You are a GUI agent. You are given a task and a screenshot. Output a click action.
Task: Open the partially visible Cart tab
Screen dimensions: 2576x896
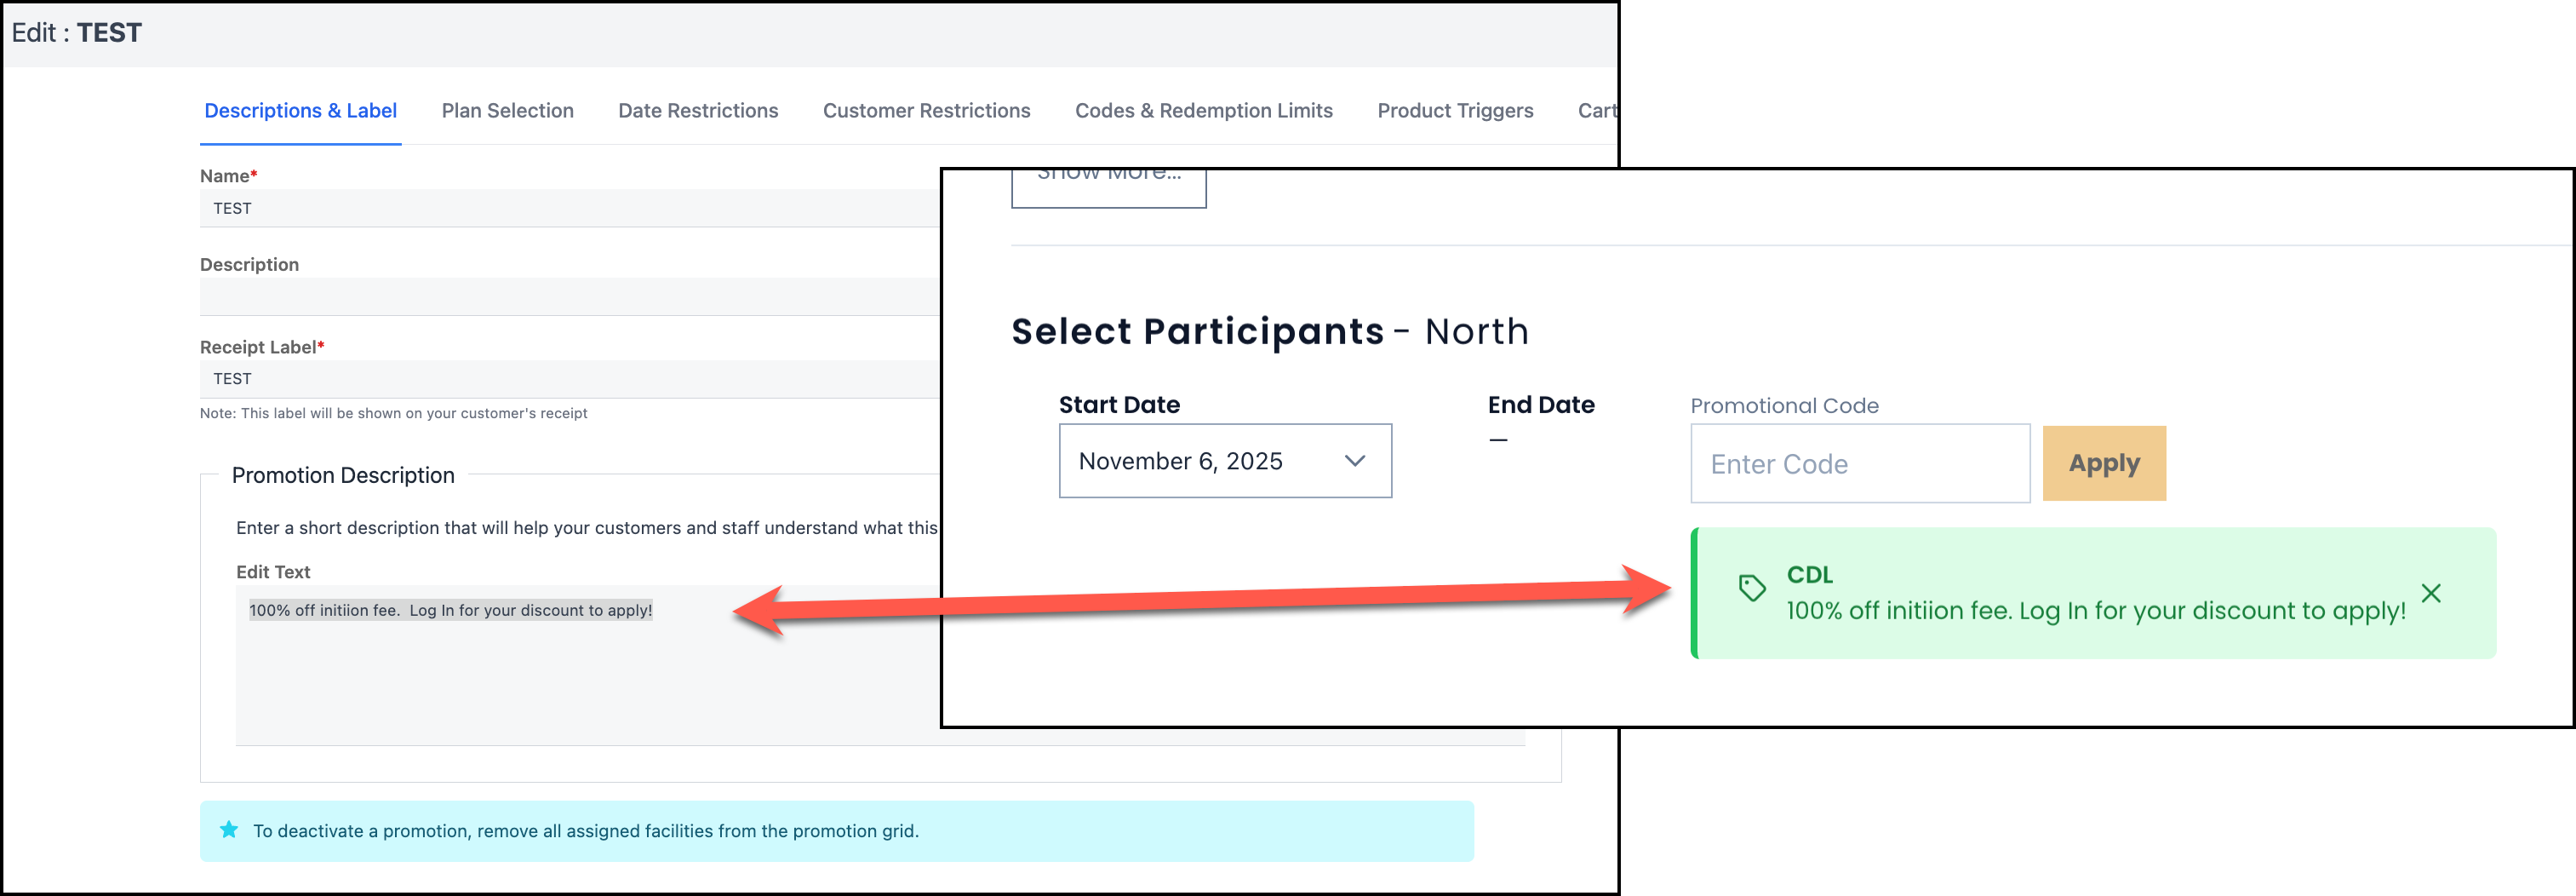1596,111
